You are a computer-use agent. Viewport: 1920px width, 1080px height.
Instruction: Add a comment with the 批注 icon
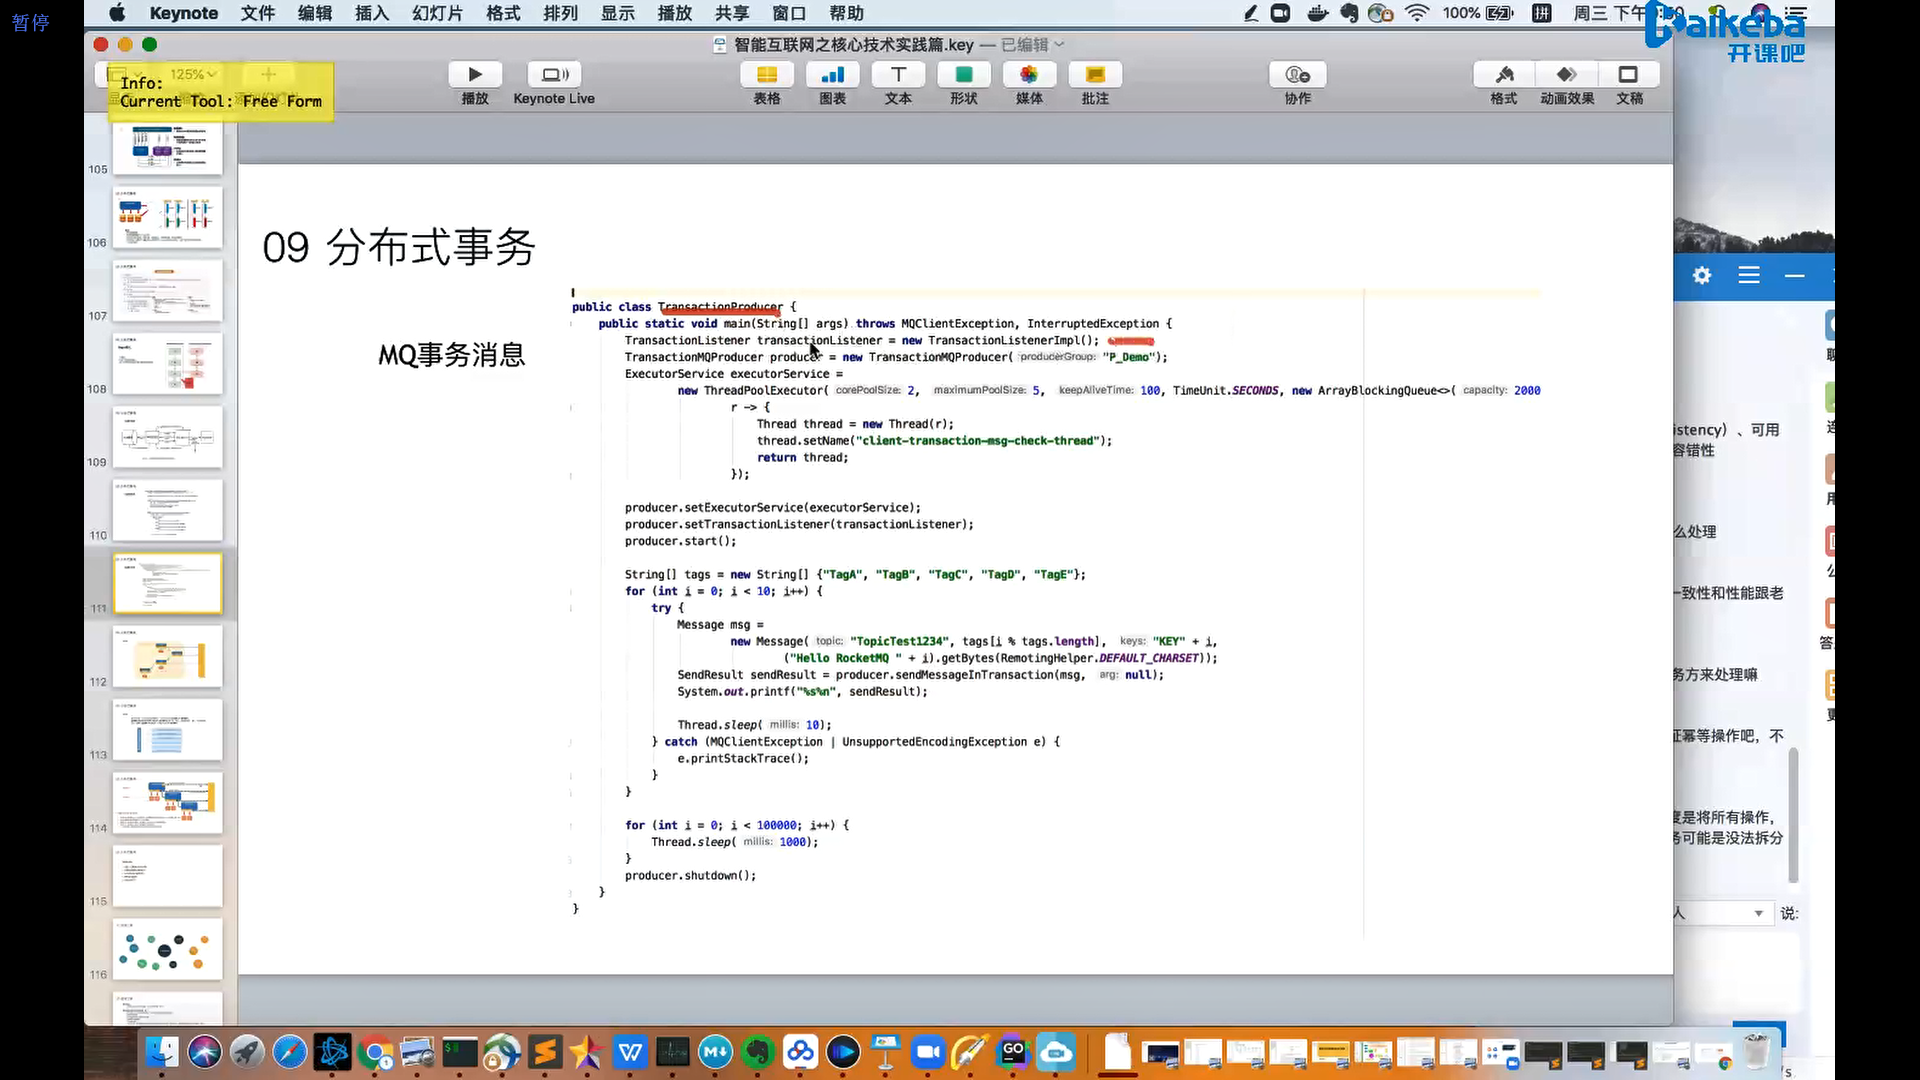click(1095, 75)
